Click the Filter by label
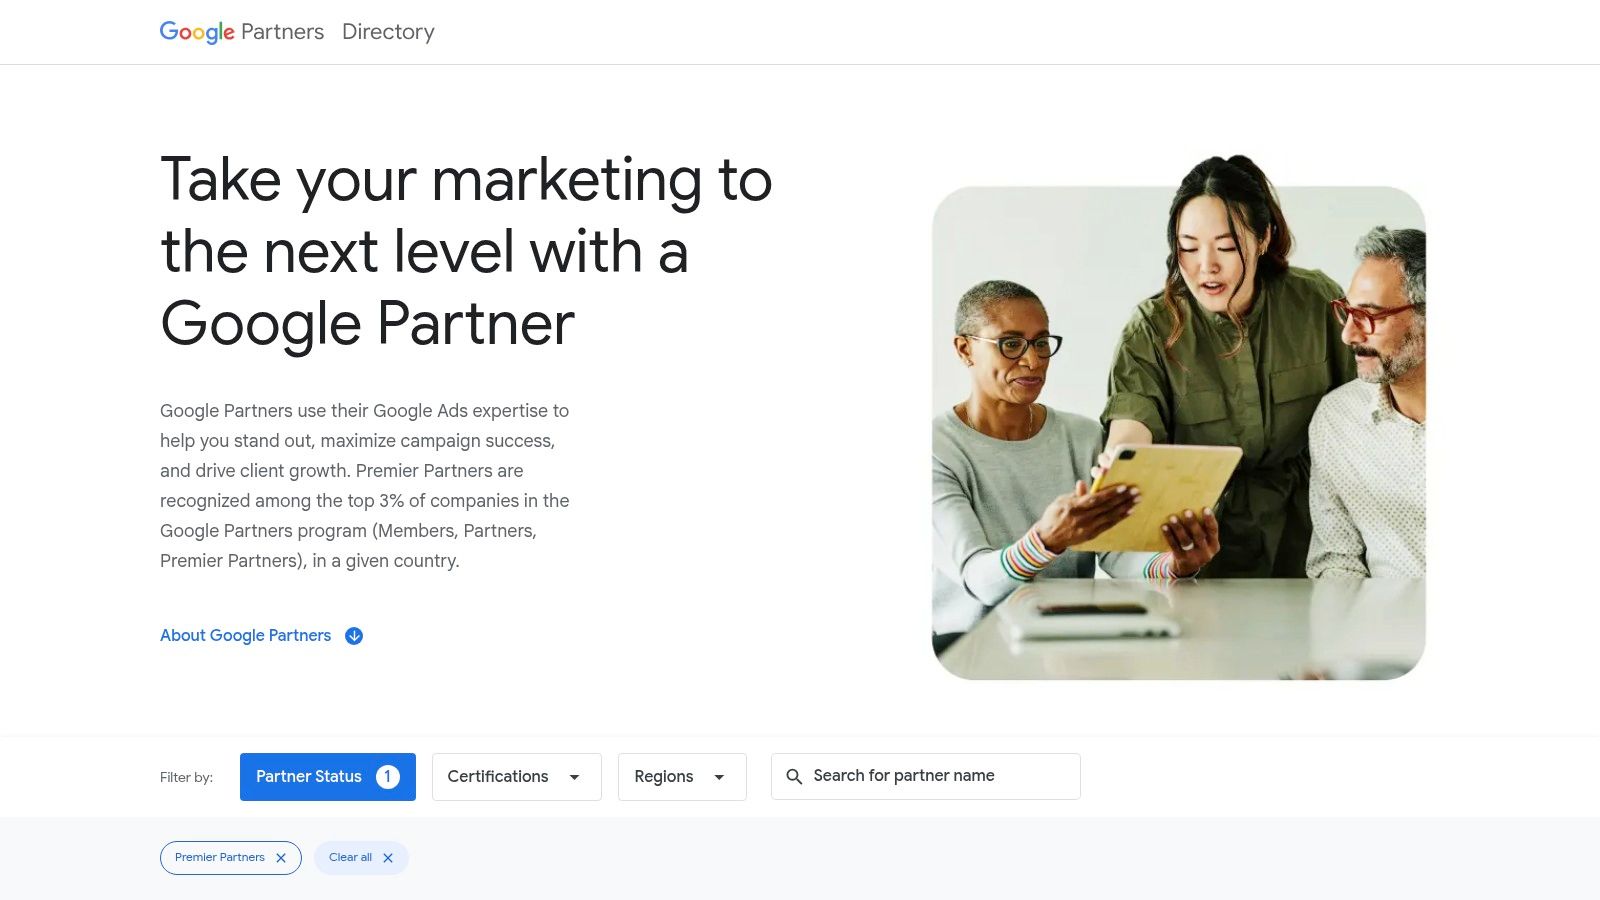 click(186, 777)
